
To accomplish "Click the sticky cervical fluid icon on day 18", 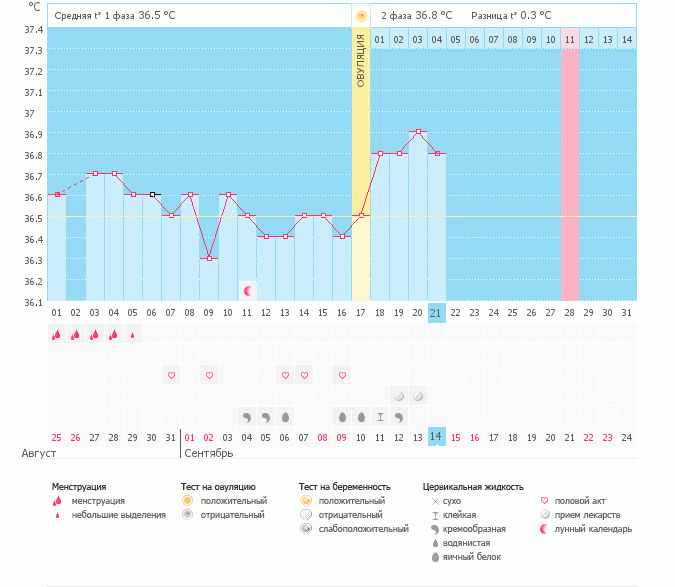I will [380, 416].
